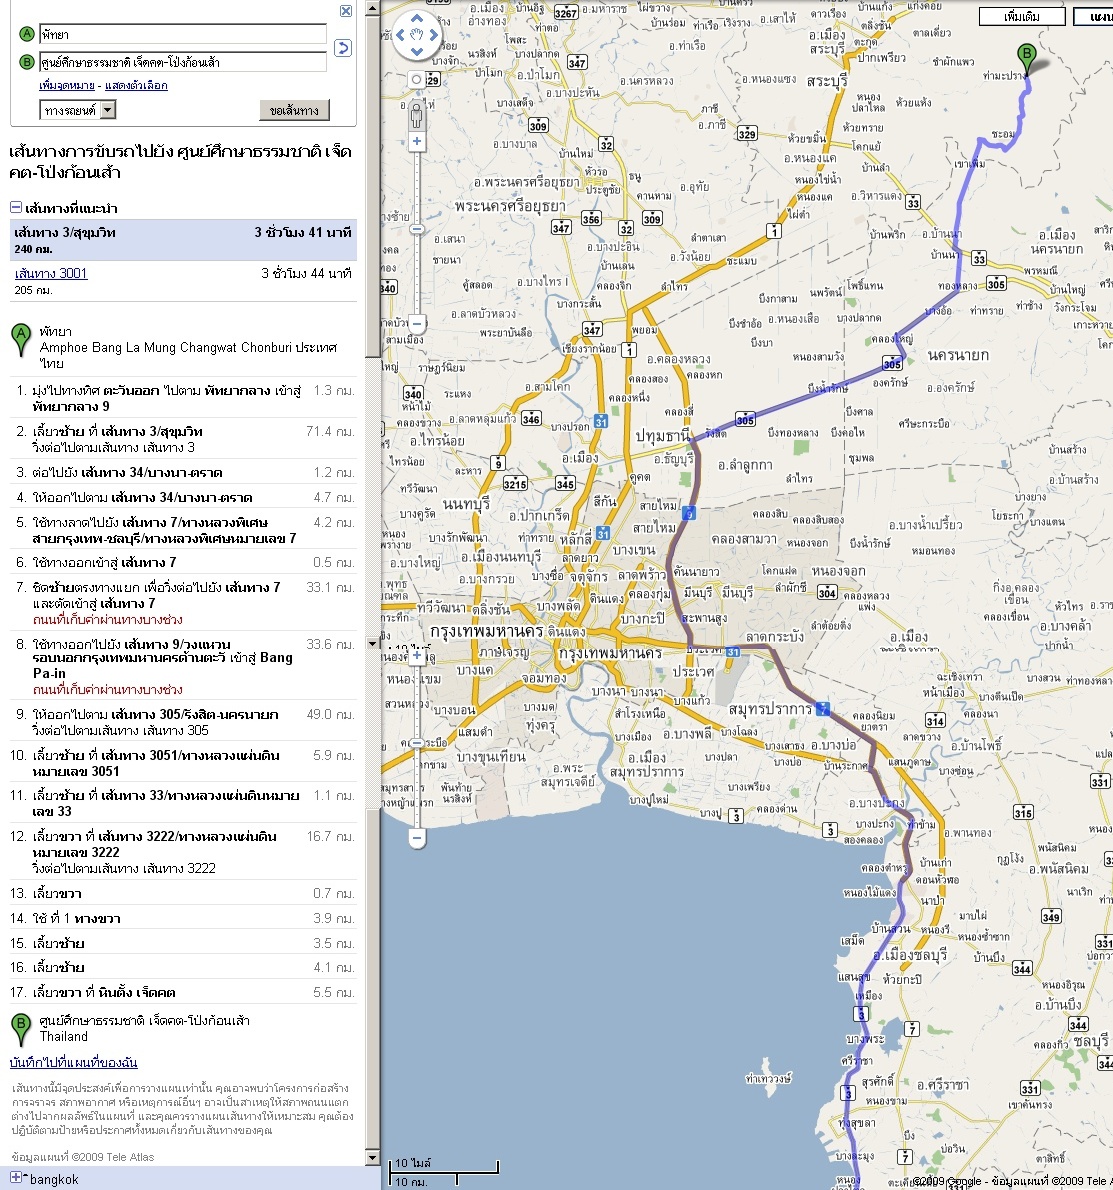Select step 13 เลี้ยวขวา 0.7 กม.

click(x=183, y=893)
